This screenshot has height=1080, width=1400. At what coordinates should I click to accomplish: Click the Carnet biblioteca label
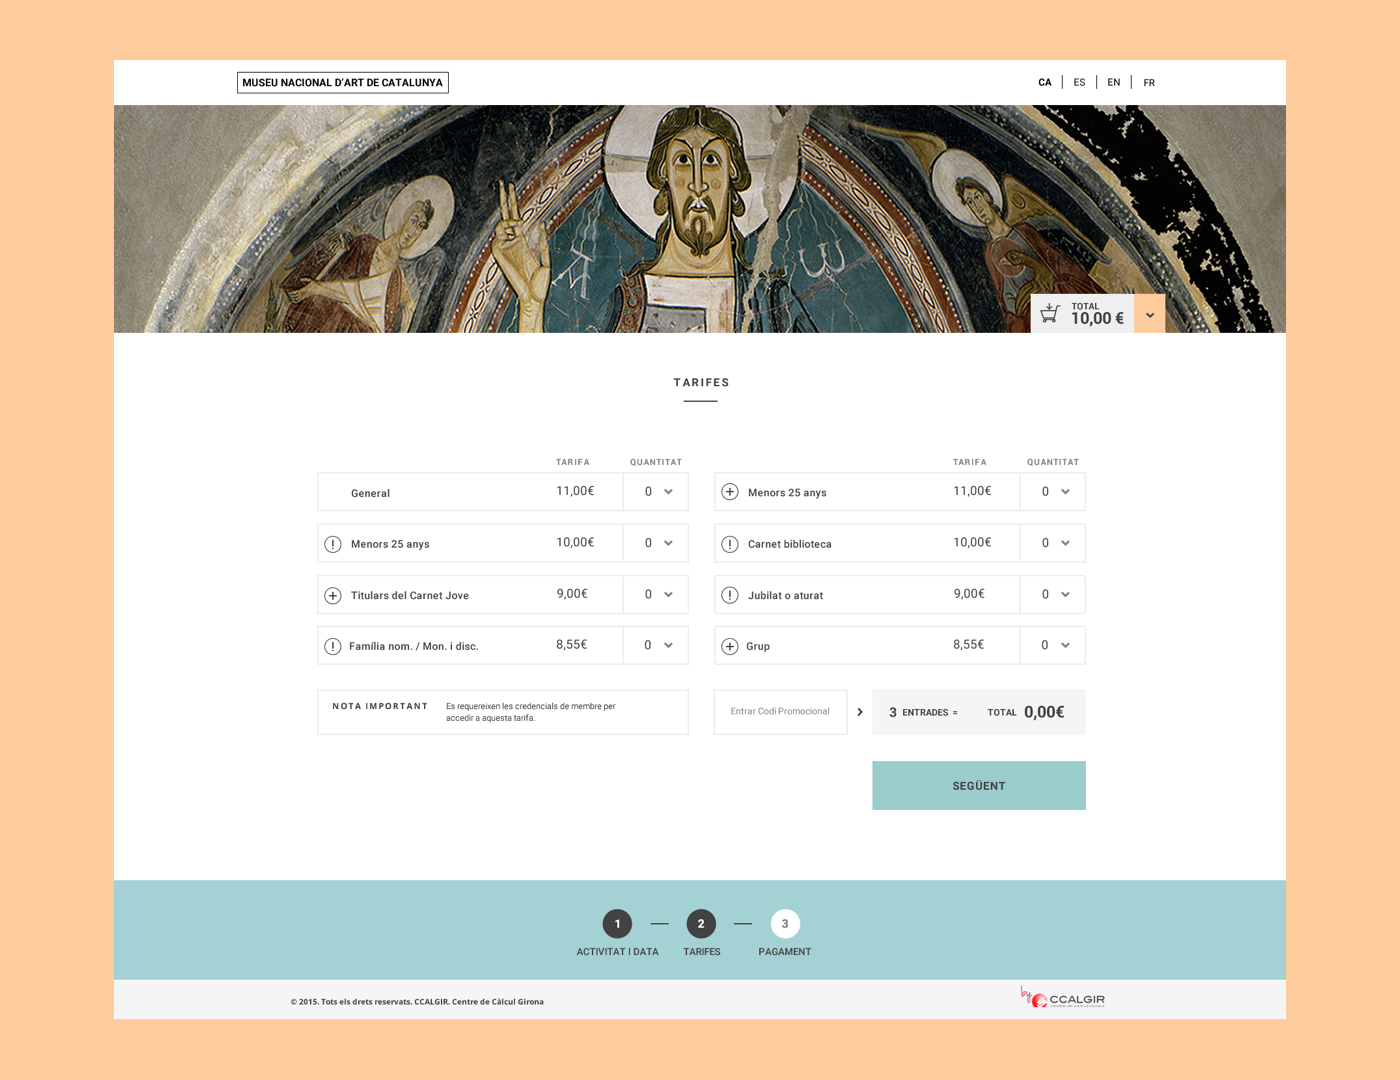pyautogui.click(x=790, y=544)
